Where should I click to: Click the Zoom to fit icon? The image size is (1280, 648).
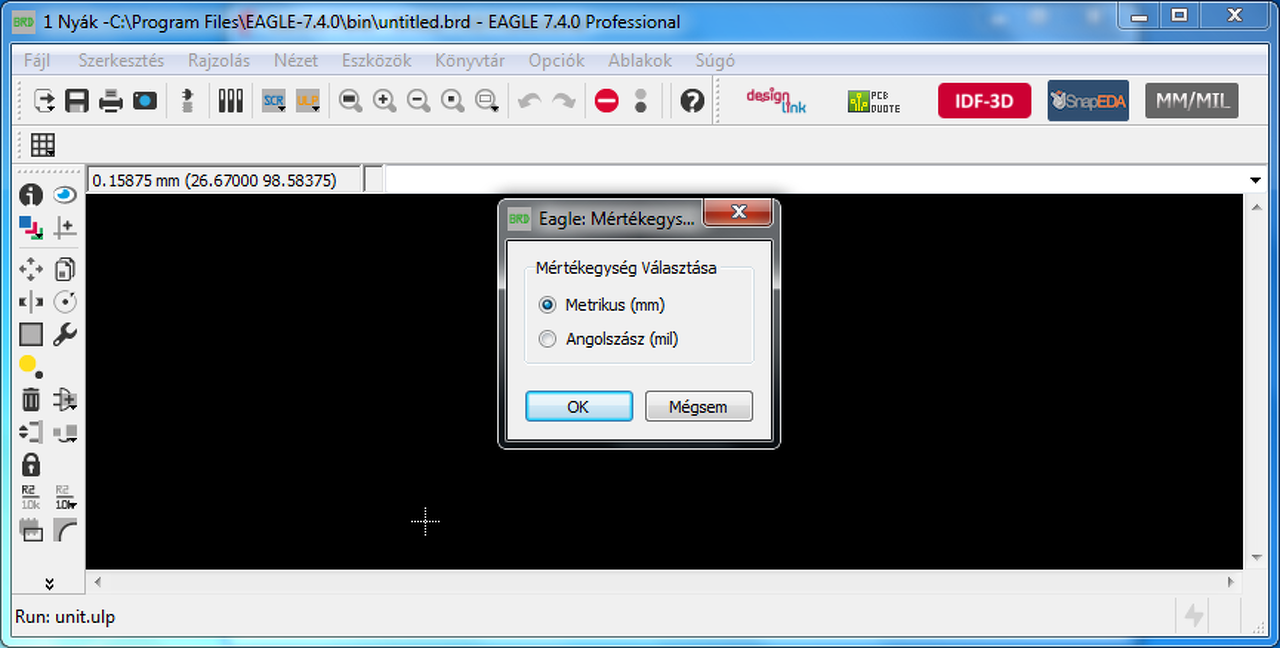pyautogui.click(x=350, y=100)
